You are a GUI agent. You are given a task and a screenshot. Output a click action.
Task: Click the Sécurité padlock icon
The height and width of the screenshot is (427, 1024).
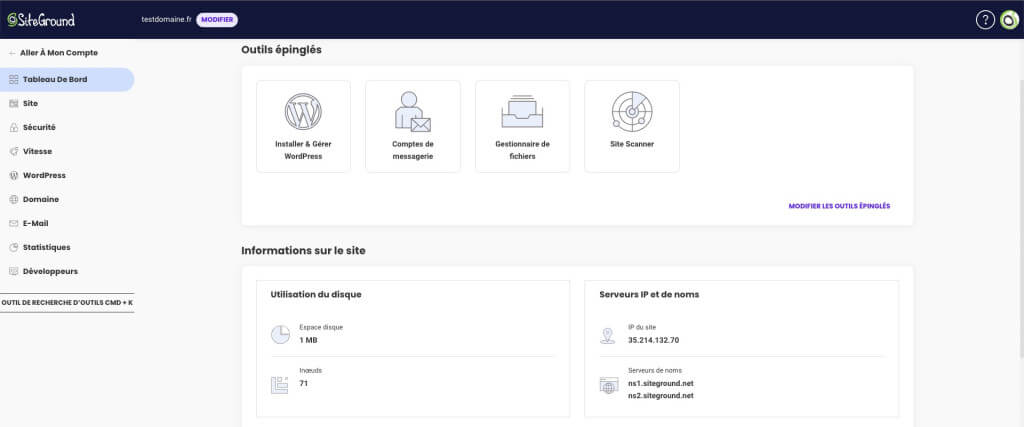click(x=14, y=127)
